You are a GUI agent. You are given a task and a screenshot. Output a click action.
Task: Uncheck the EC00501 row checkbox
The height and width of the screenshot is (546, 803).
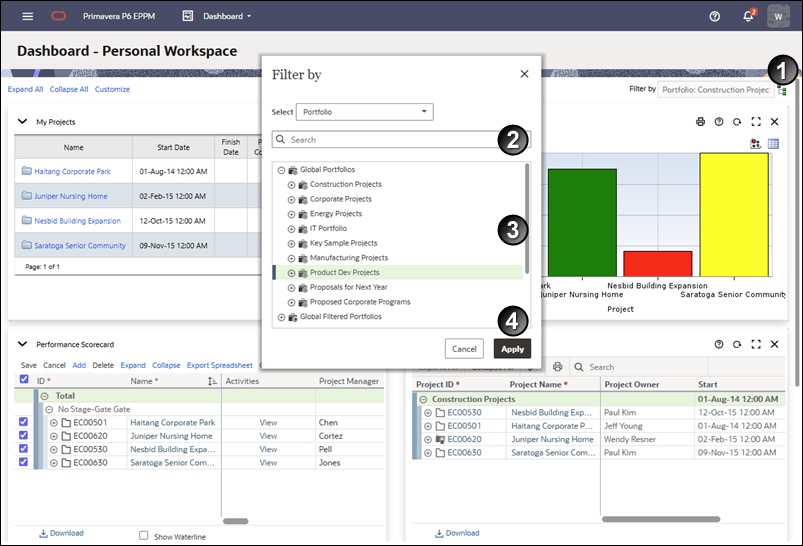pos(24,422)
